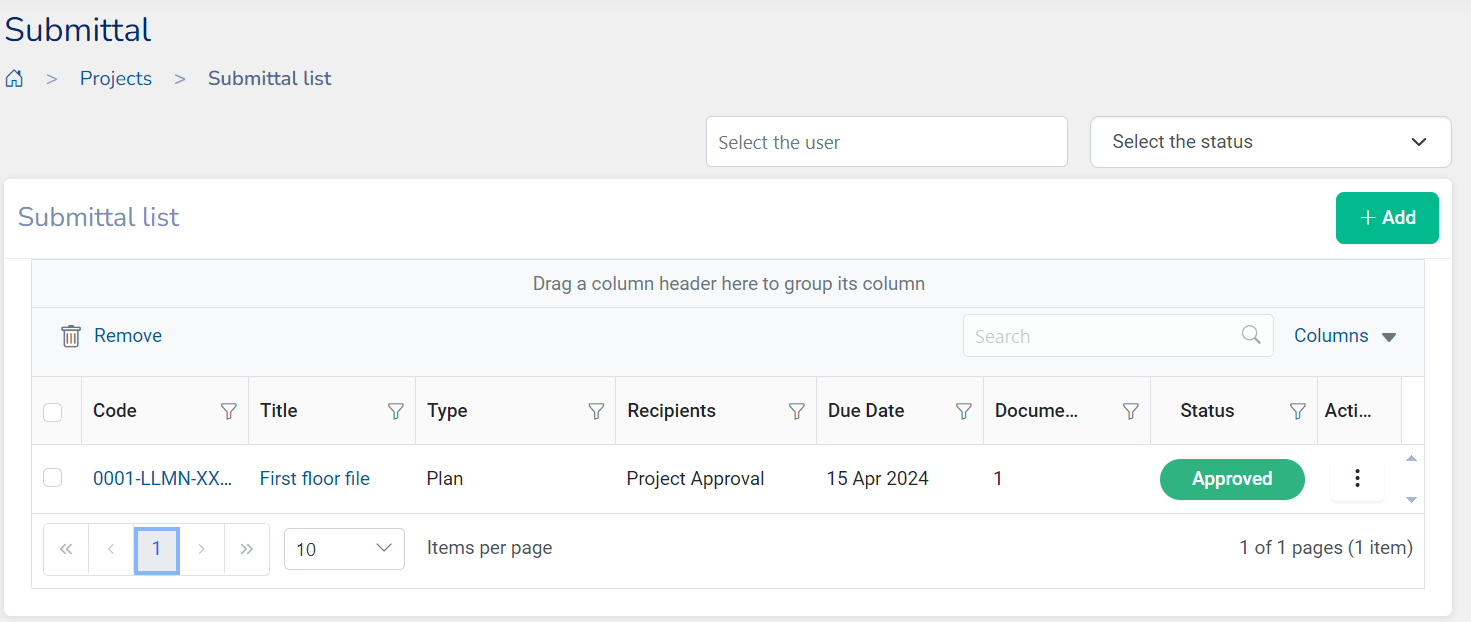Expand the Select the status dropdown
This screenshot has width=1471, height=622.
click(x=1270, y=142)
